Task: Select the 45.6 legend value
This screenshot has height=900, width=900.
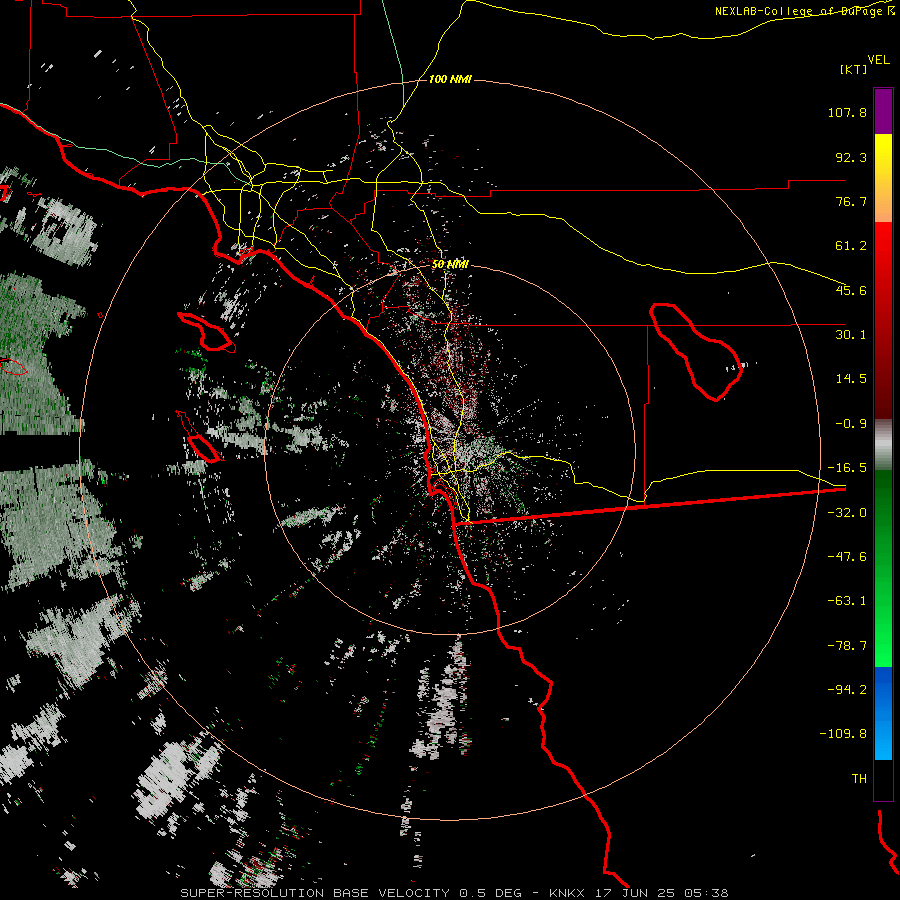Action: (851, 290)
